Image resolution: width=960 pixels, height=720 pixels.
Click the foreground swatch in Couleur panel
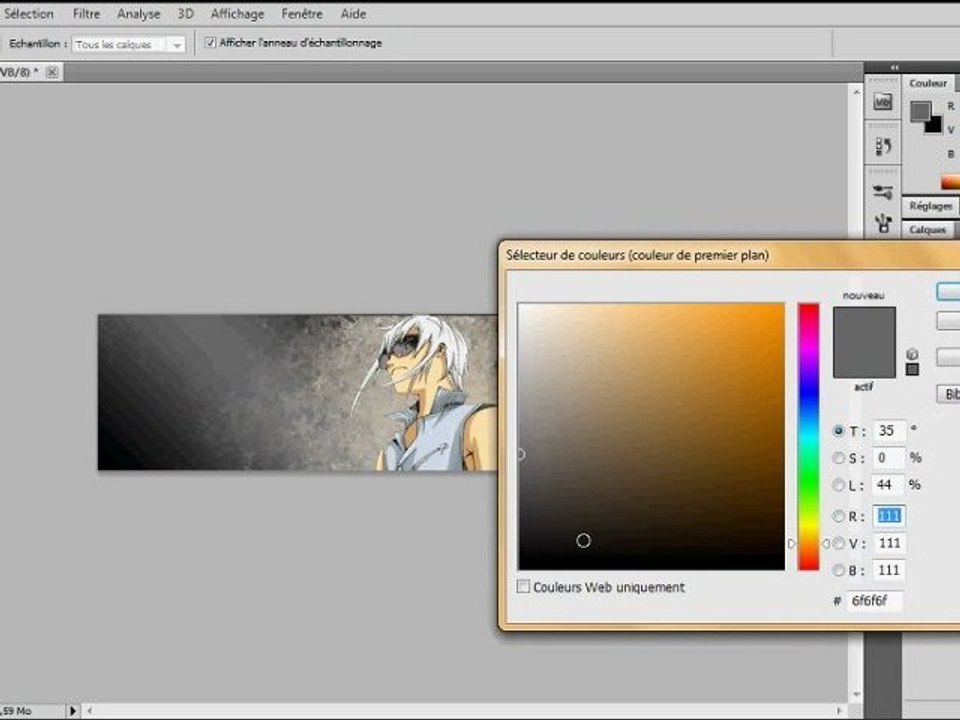(x=920, y=111)
